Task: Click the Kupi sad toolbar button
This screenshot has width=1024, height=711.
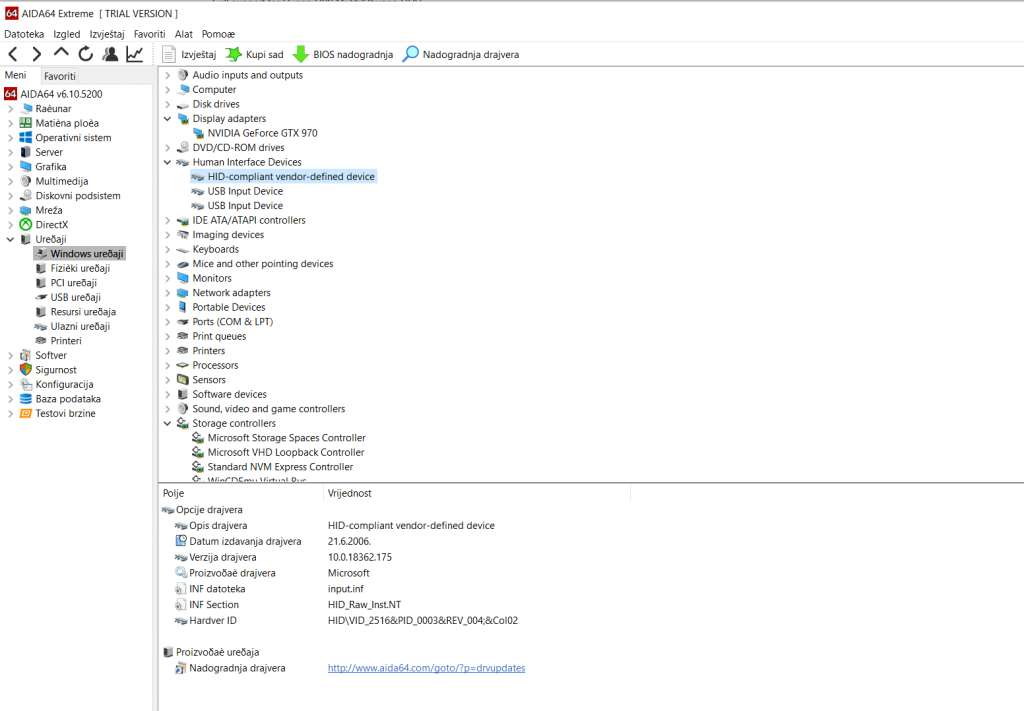Action: (255, 54)
